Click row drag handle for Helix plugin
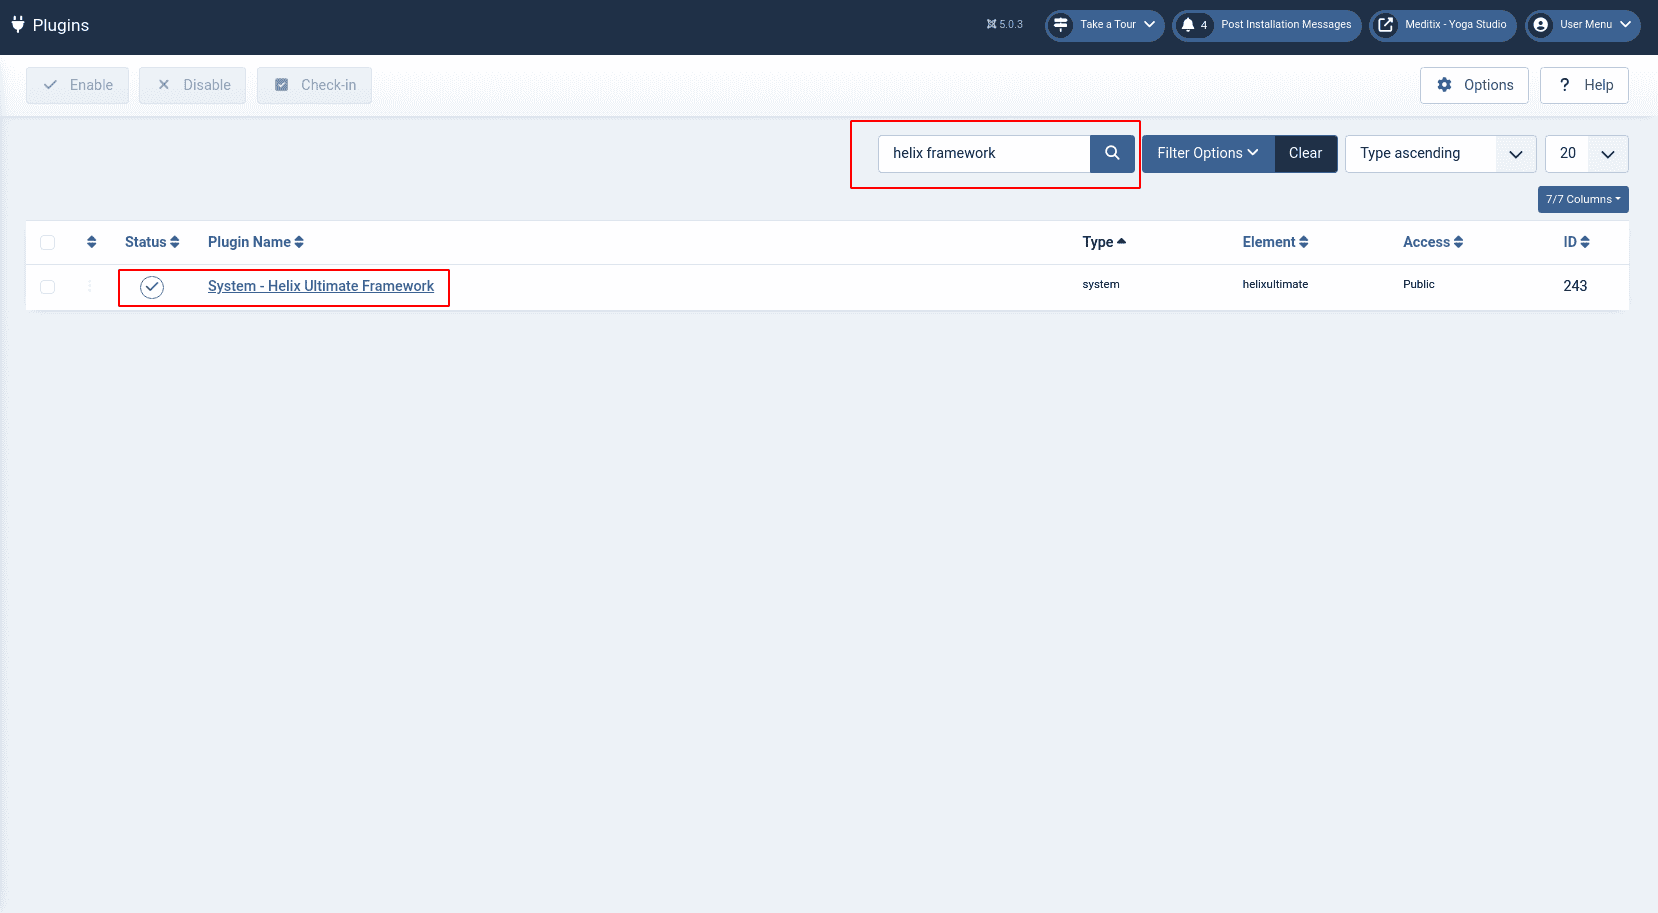1658x913 pixels. [89, 287]
